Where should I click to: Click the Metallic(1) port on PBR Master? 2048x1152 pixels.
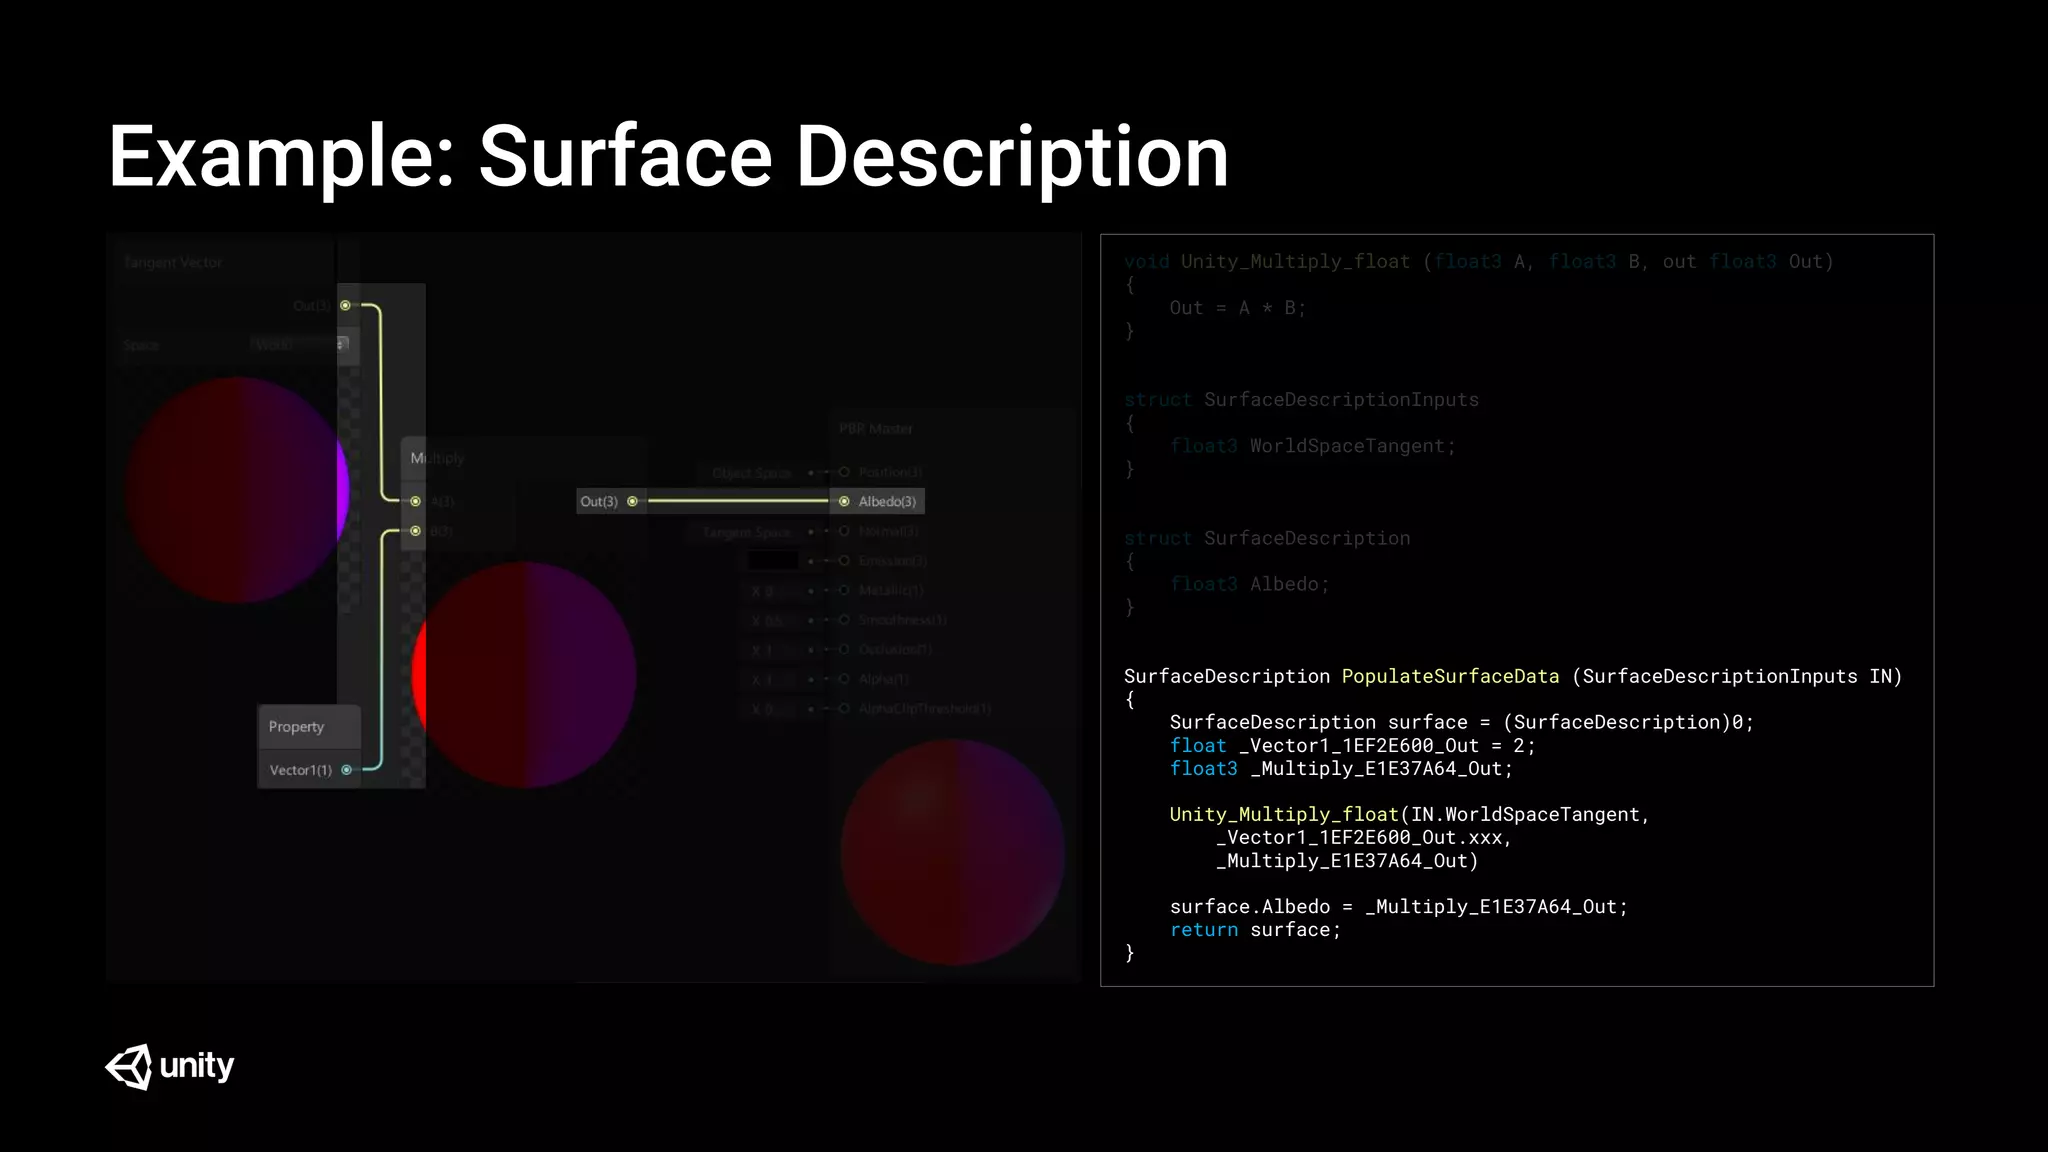click(844, 590)
